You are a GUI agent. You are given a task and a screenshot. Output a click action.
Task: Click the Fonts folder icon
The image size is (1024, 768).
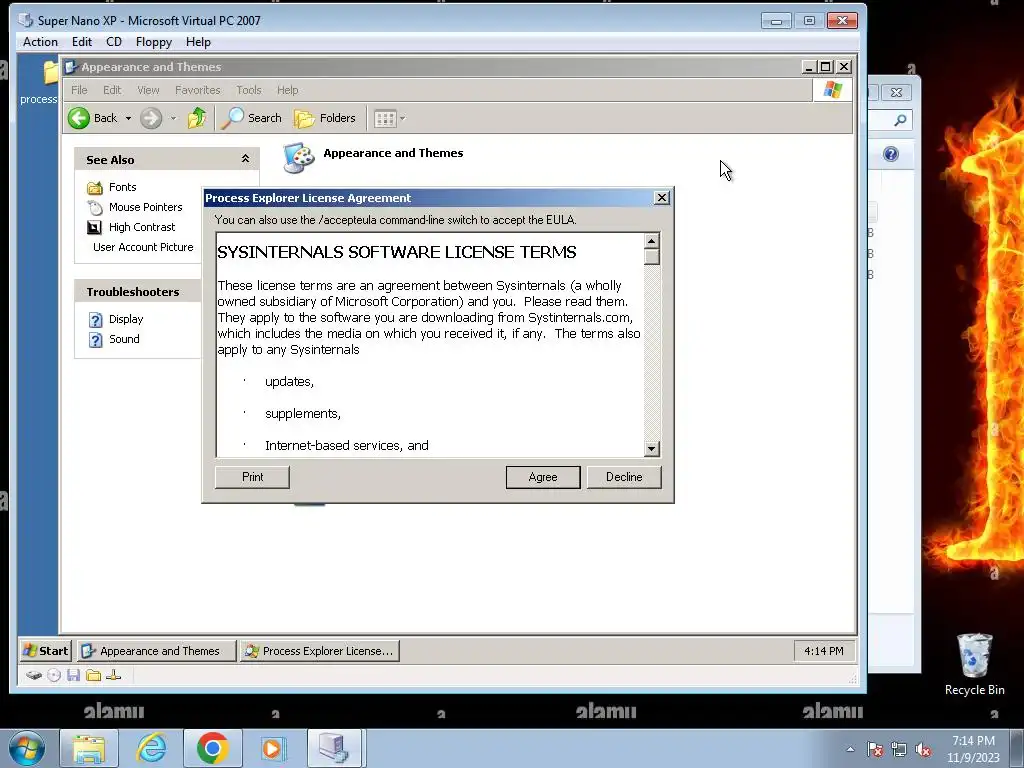(95, 188)
